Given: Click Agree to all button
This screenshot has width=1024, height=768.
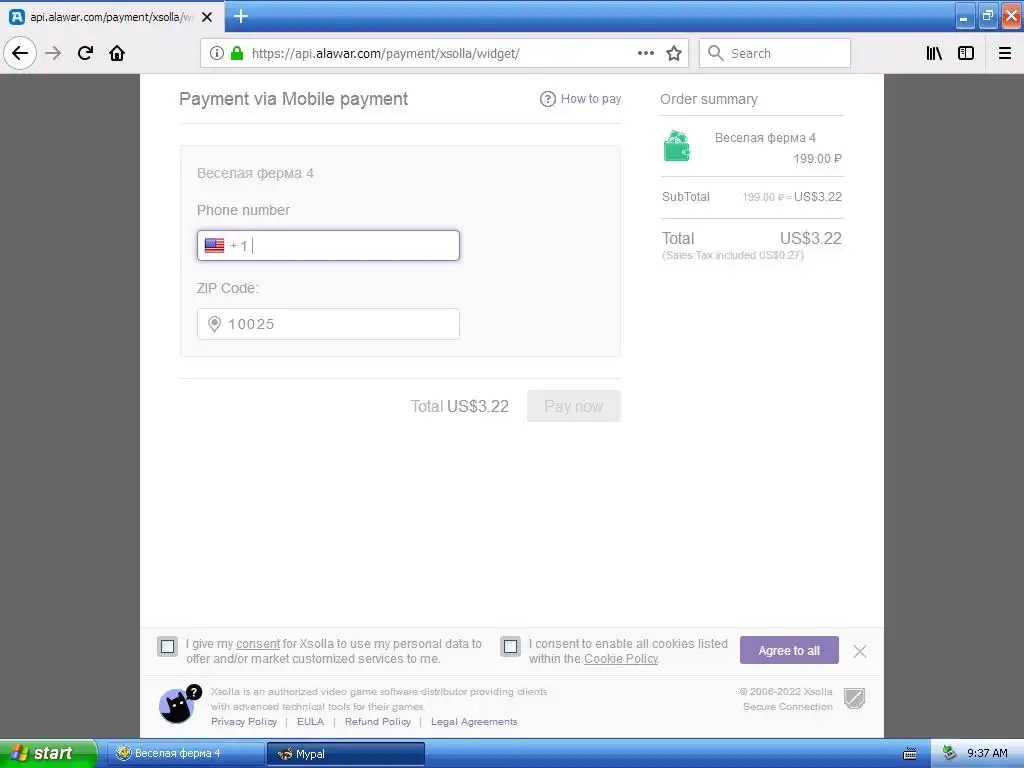Looking at the screenshot, I should [x=789, y=650].
